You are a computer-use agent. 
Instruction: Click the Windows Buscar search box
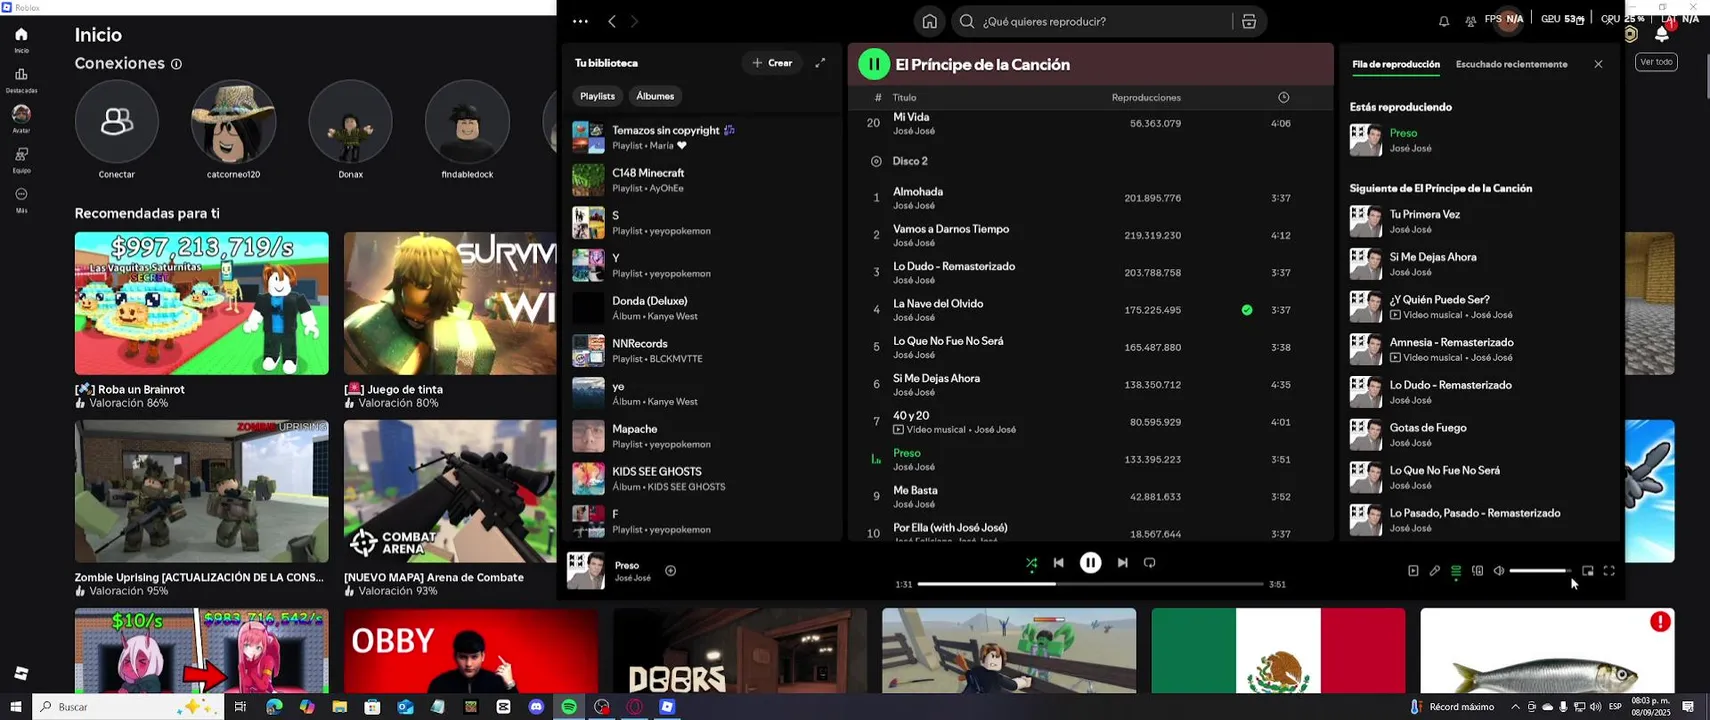(x=128, y=706)
